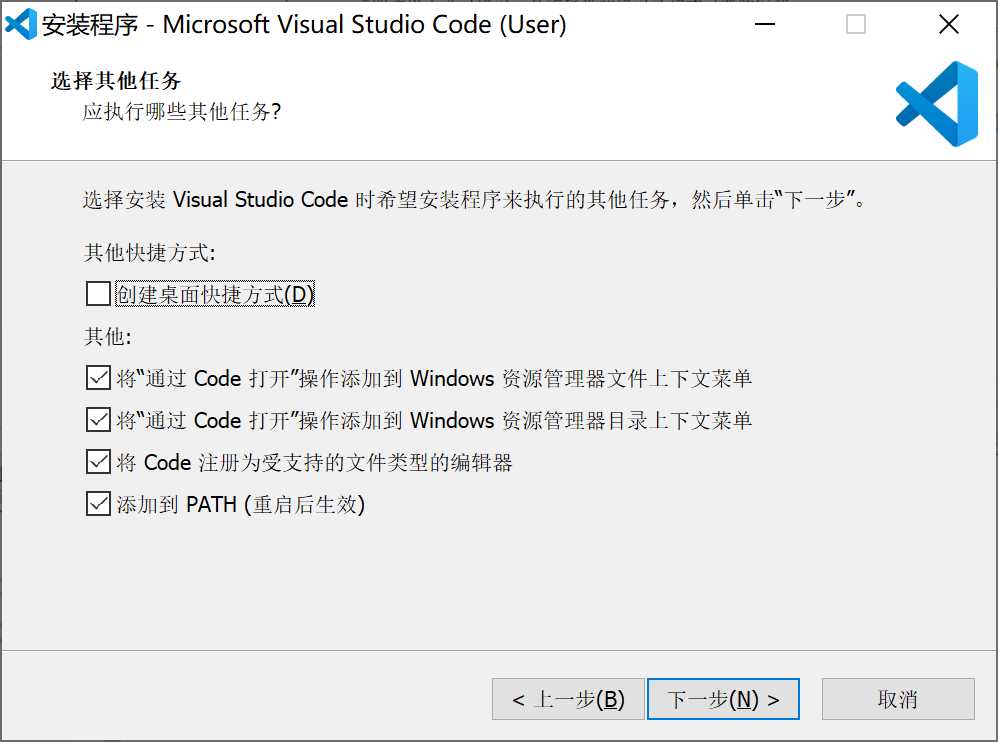
Task: Uncheck the Windows 资源管理器文件上下文菜单 option
Action: pos(98,378)
